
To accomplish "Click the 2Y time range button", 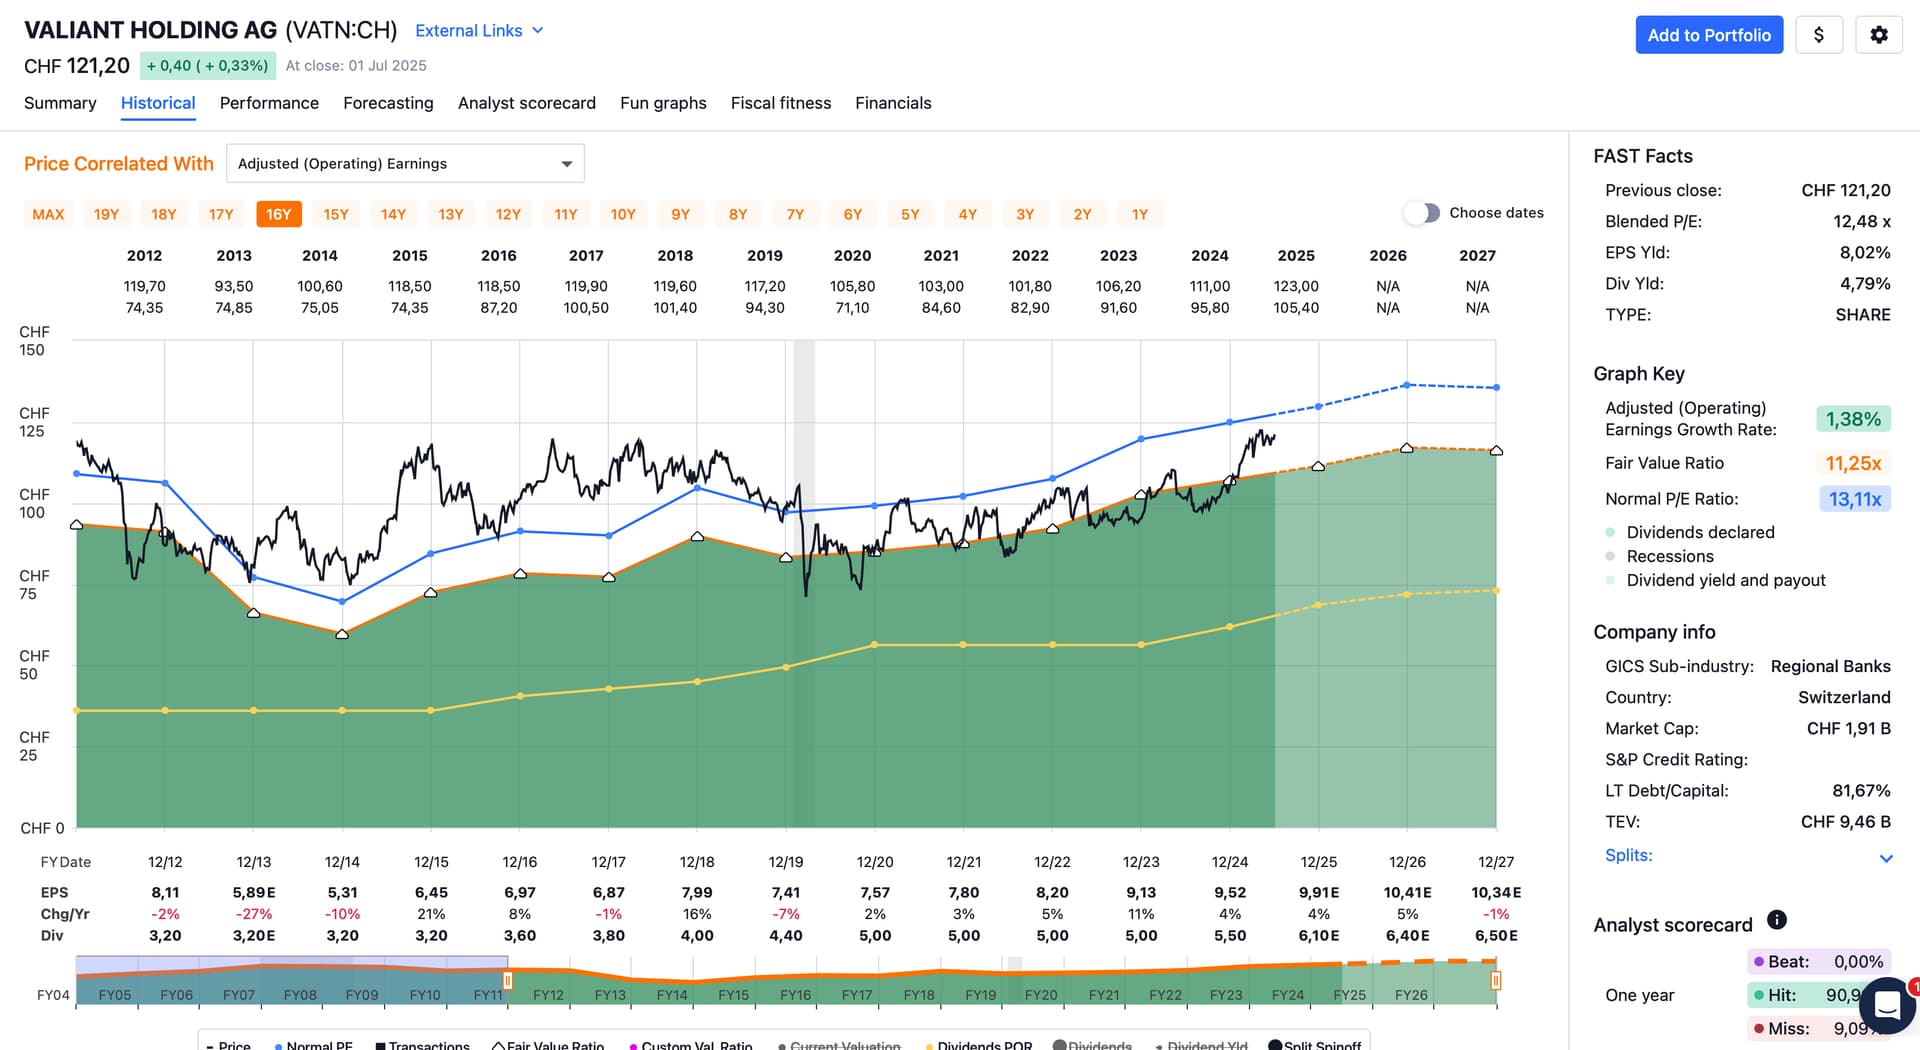I will 1082,214.
